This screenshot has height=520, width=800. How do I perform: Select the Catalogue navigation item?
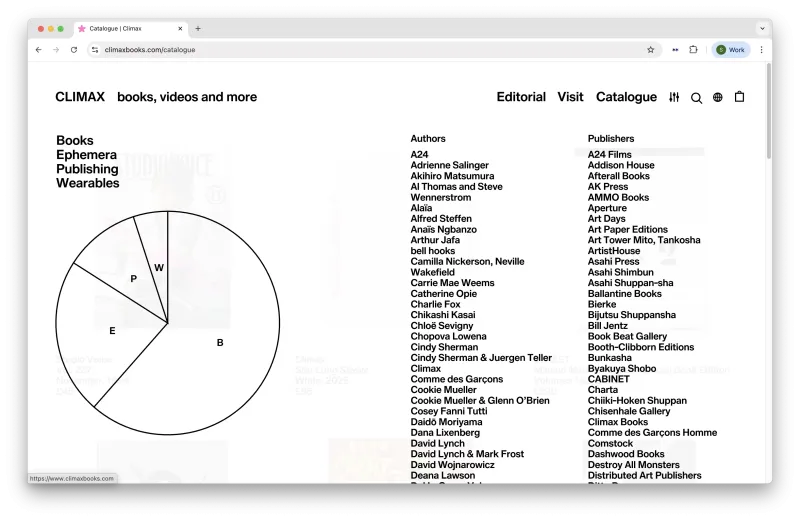pyautogui.click(x=626, y=97)
